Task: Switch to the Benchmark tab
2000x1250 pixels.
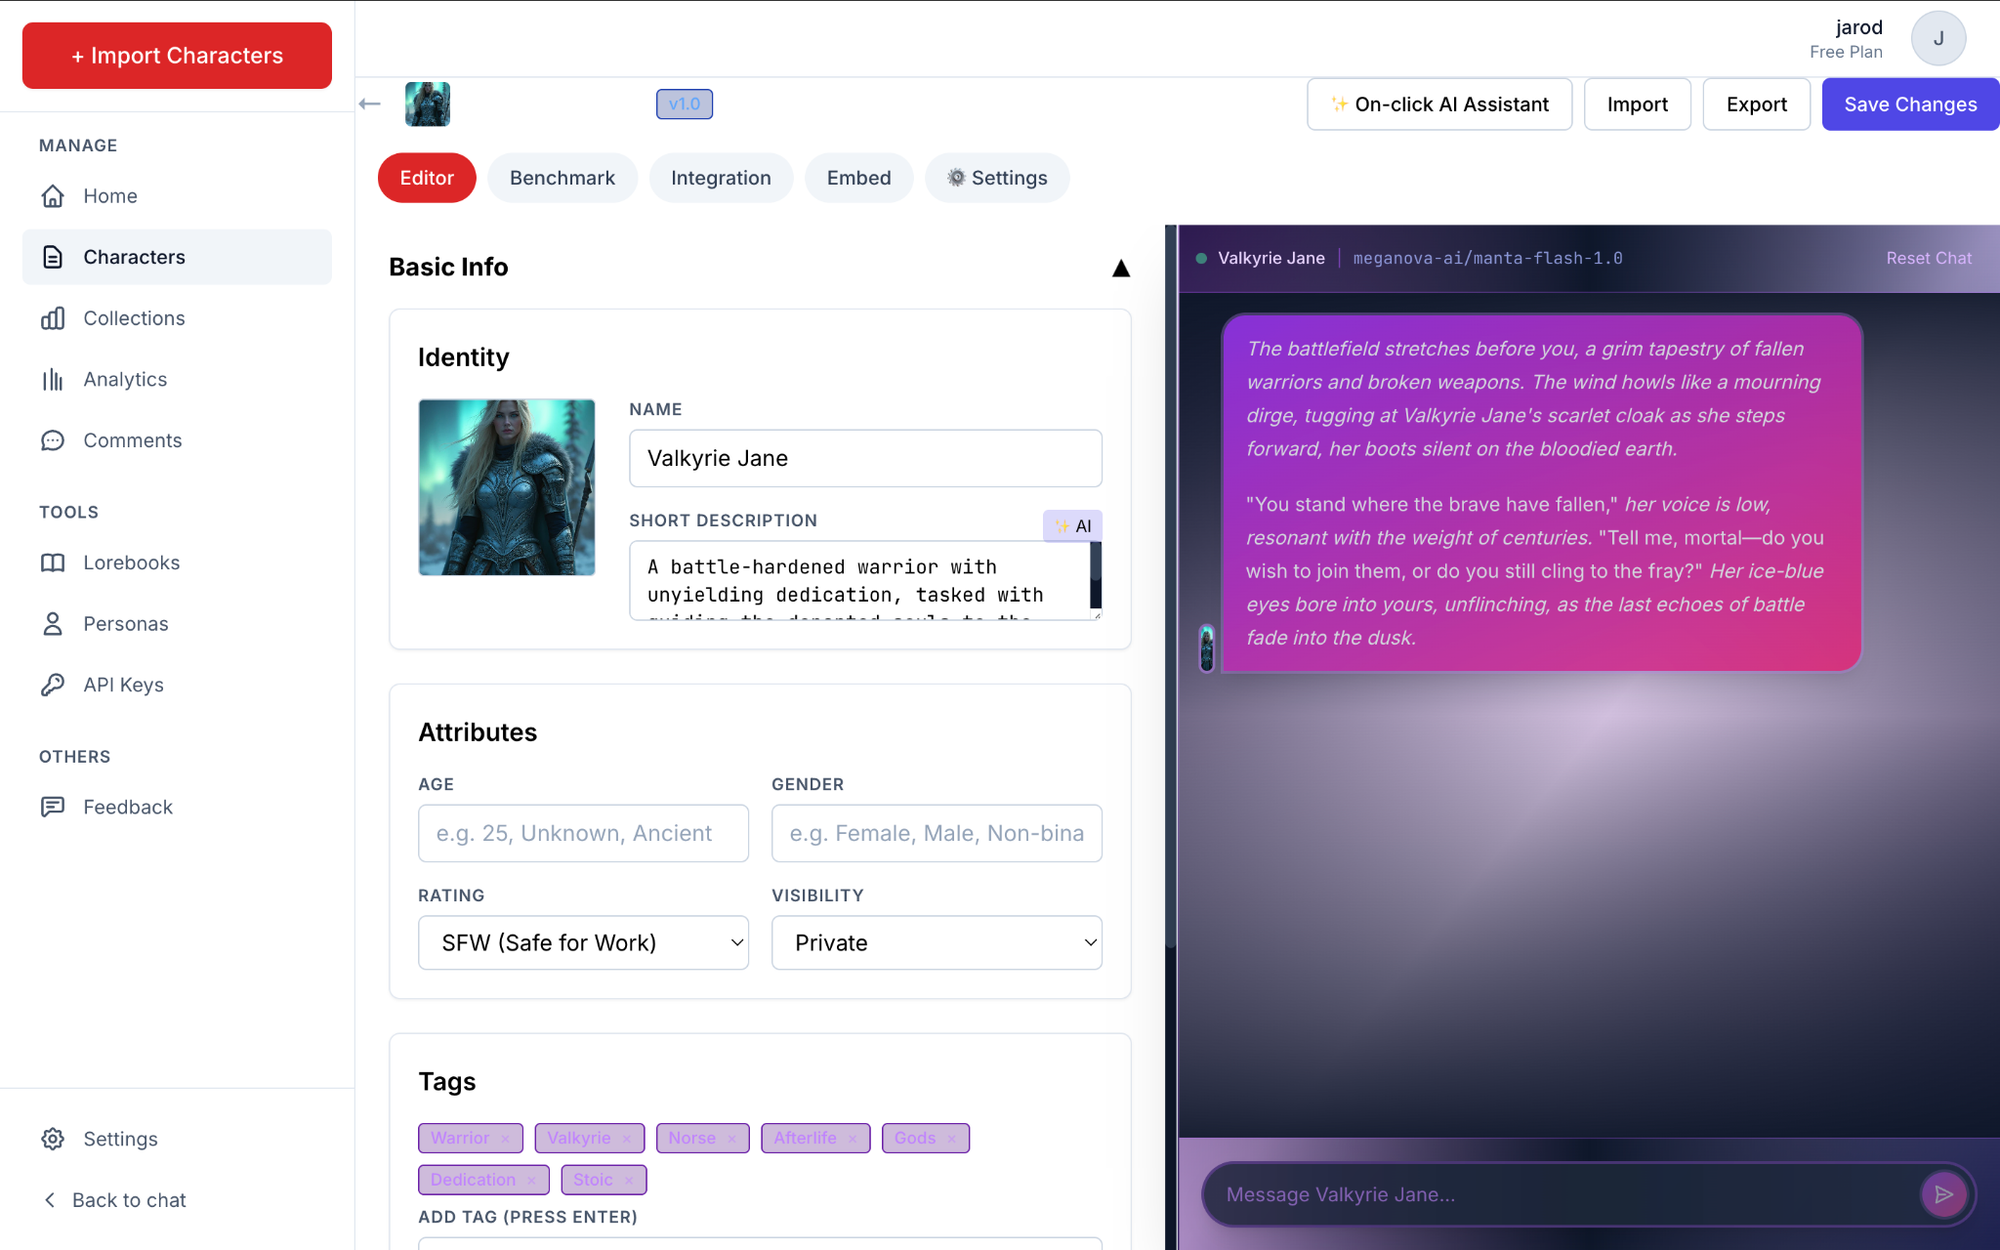Action: click(562, 178)
